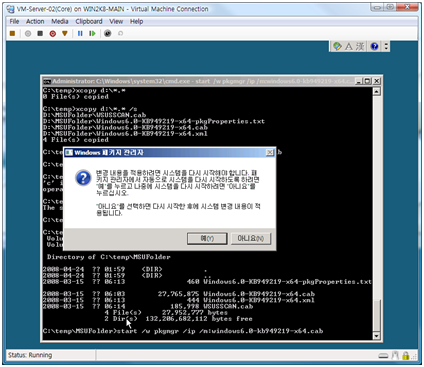Click the cmd window scrollbar down arrow

pyautogui.click(x=376, y=336)
